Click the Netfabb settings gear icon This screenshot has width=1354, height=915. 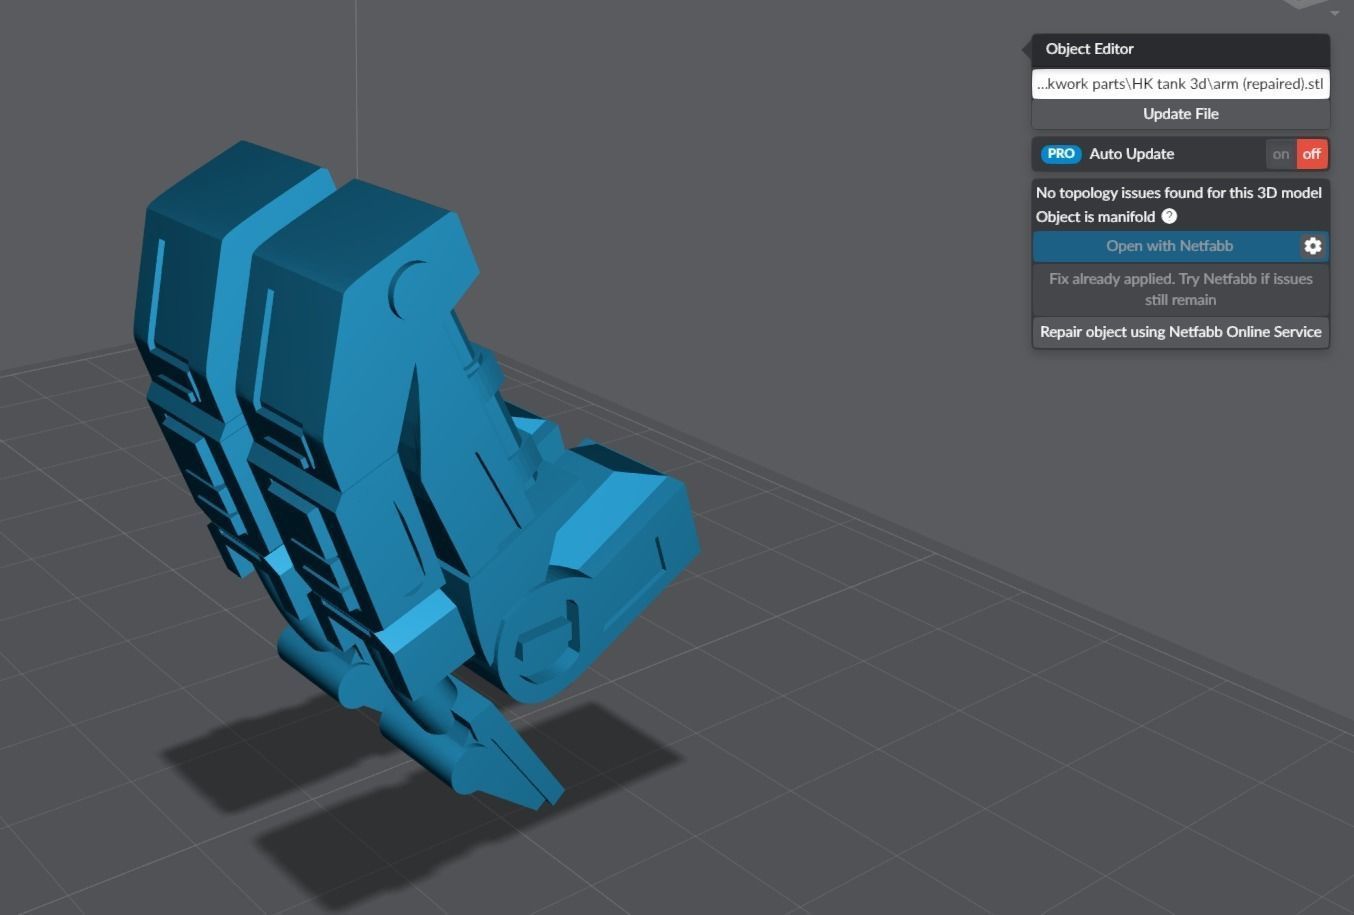(x=1312, y=245)
